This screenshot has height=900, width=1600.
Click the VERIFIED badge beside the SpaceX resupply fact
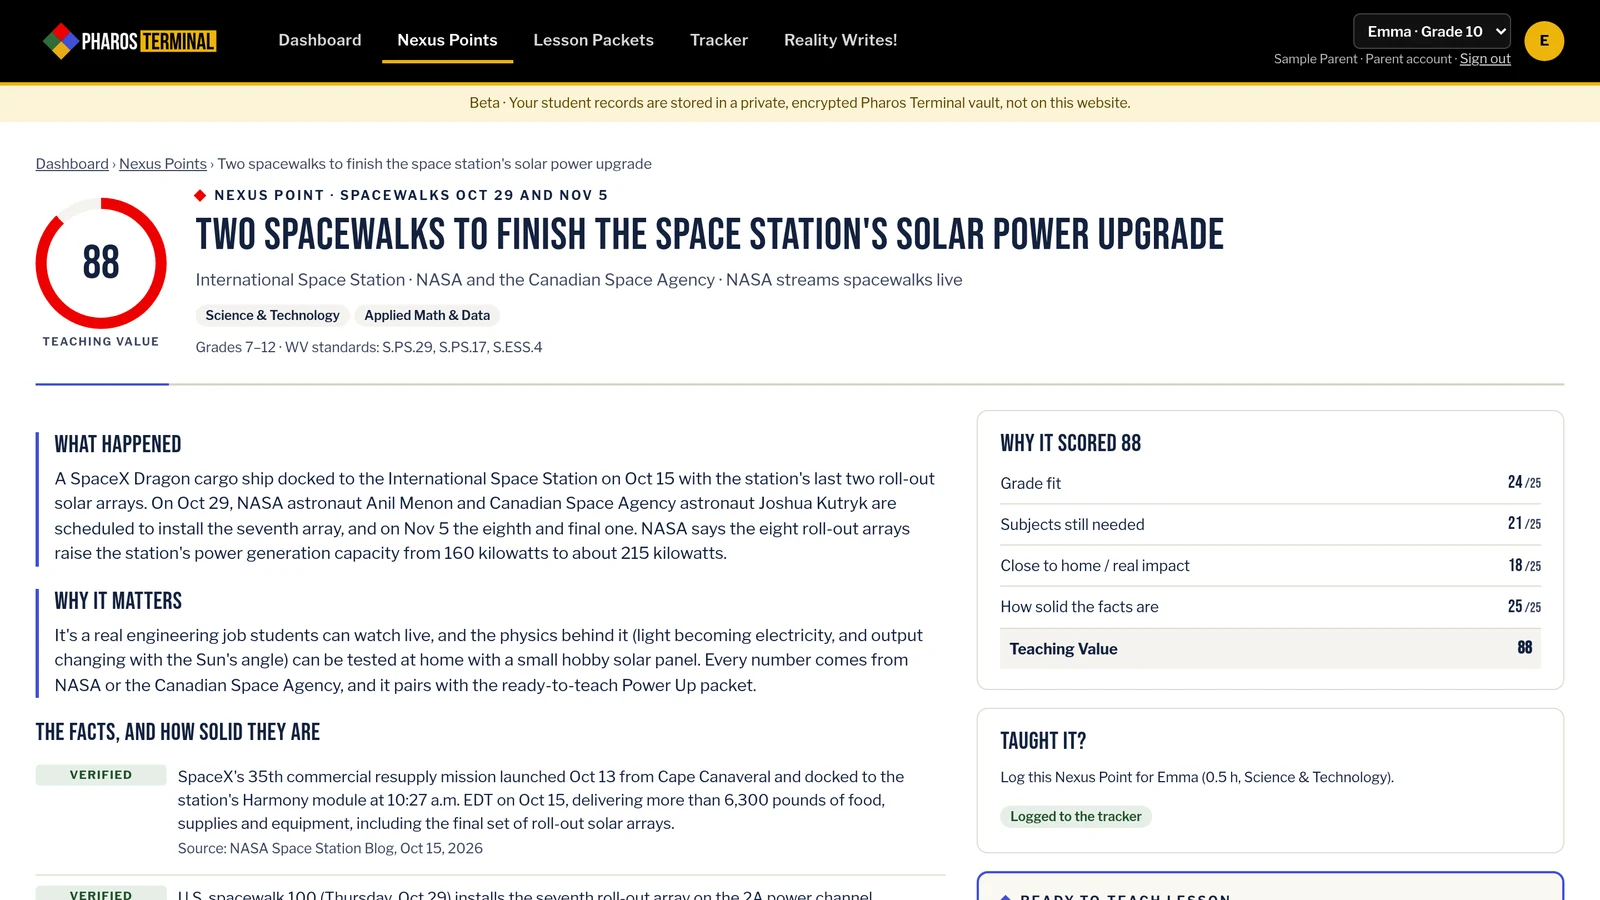click(x=101, y=775)
